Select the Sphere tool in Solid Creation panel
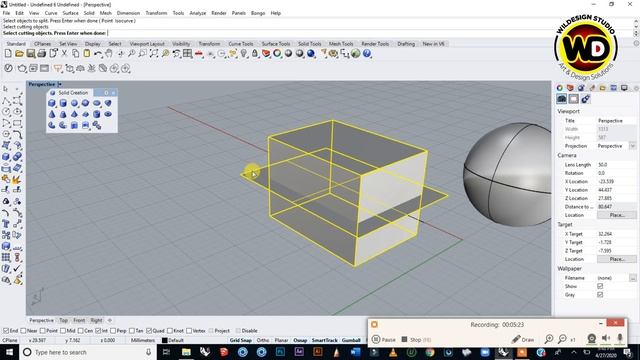The width and height of the screenshot is (640, 360). pyautogui.click(x=74, y=103)
